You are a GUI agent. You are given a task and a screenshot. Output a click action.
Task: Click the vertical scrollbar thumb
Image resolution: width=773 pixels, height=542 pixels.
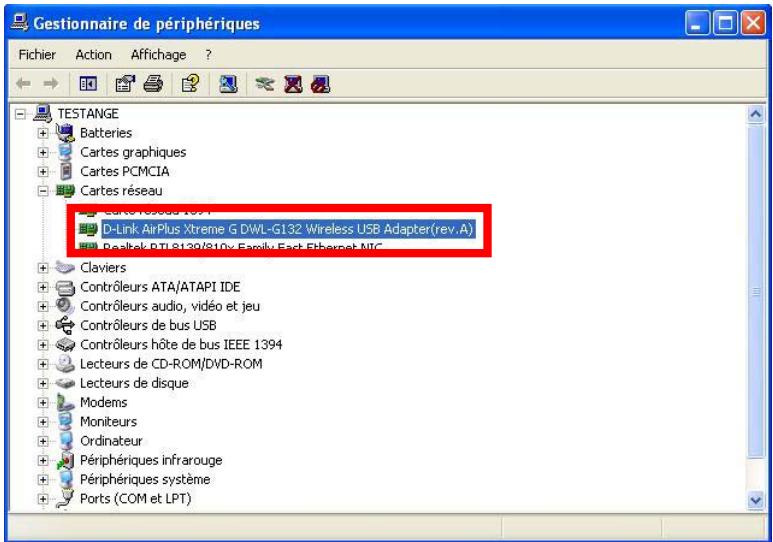click(755, 291)
